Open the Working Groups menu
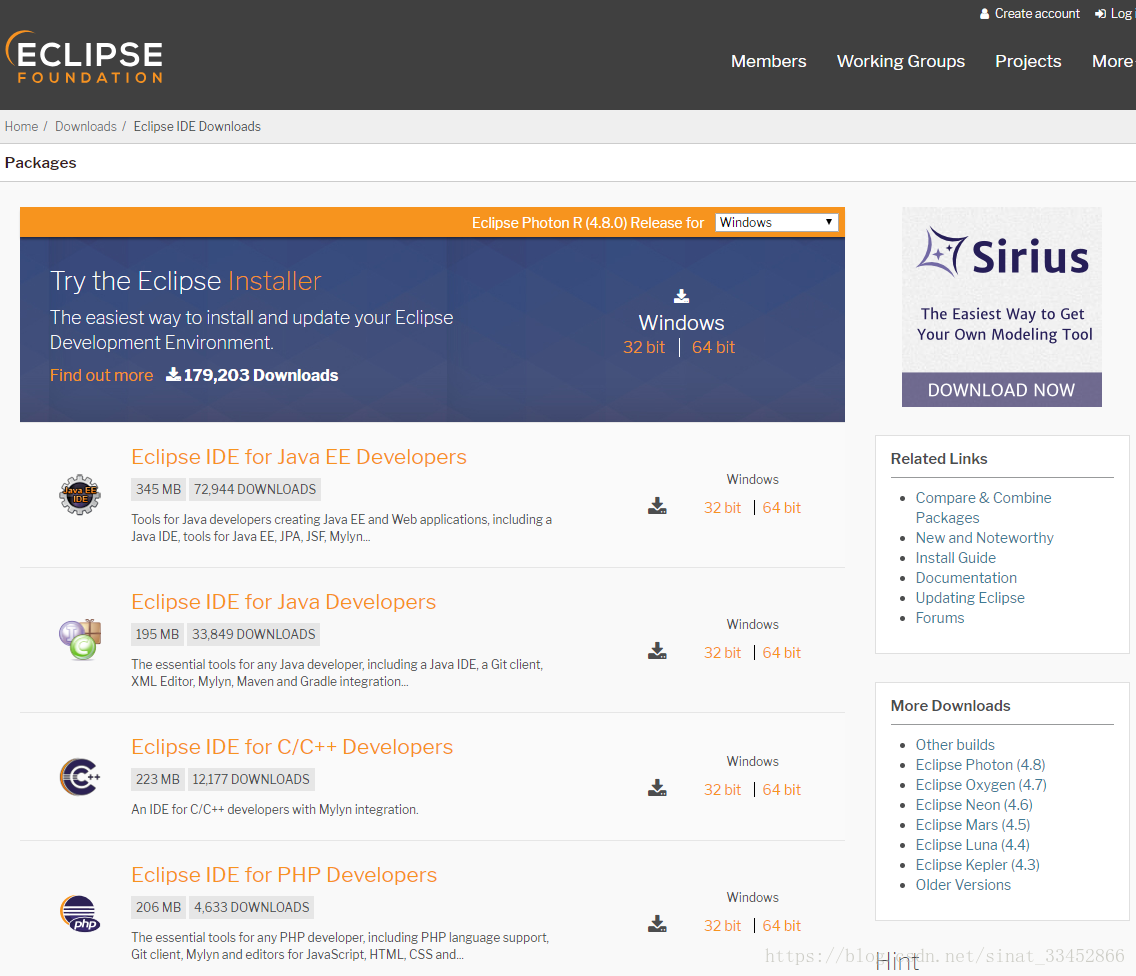The width and height of the screenshot is (1136, 976). (901, 62)
